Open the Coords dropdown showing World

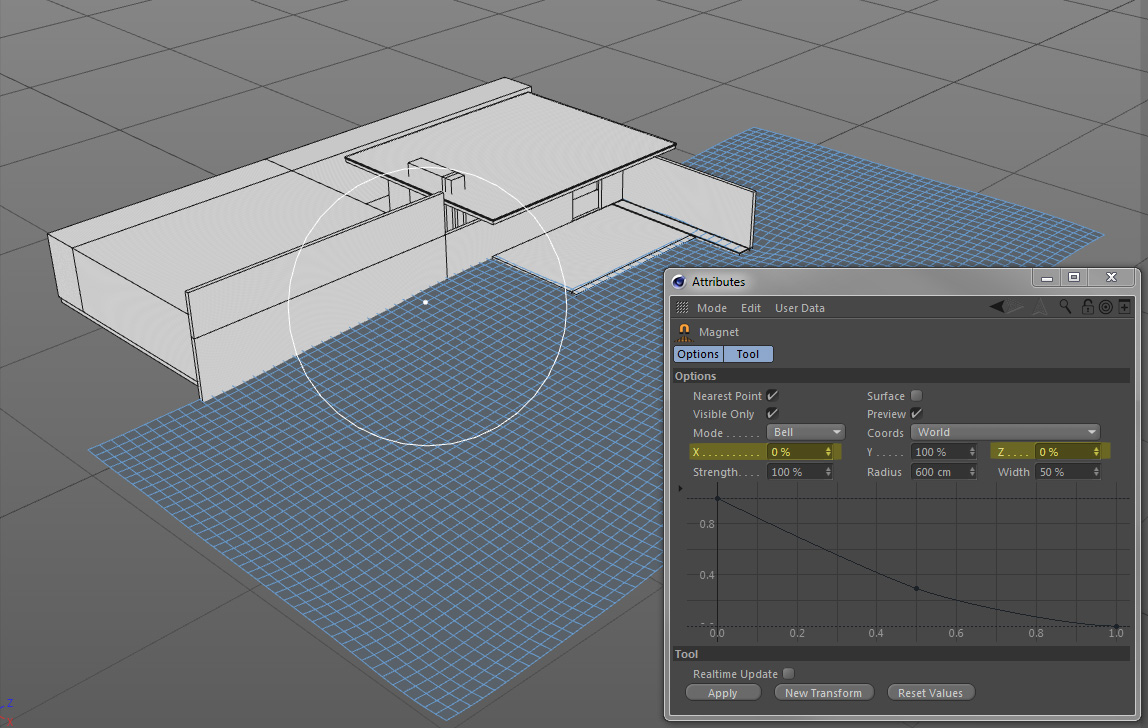(x=1004, y=432)
